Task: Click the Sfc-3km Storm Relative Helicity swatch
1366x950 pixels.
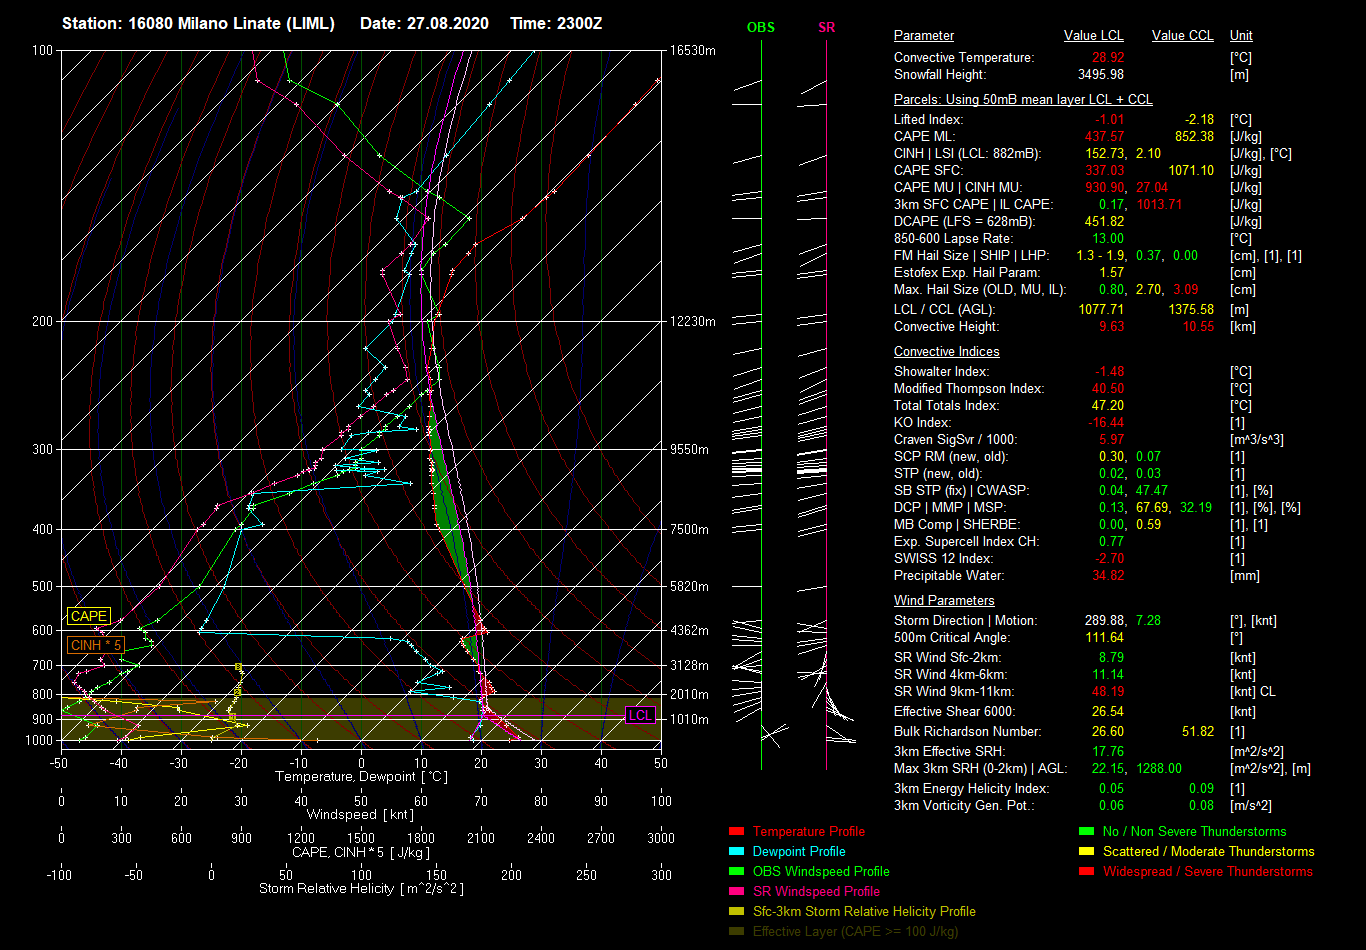Action: click(x=736, y=912)
